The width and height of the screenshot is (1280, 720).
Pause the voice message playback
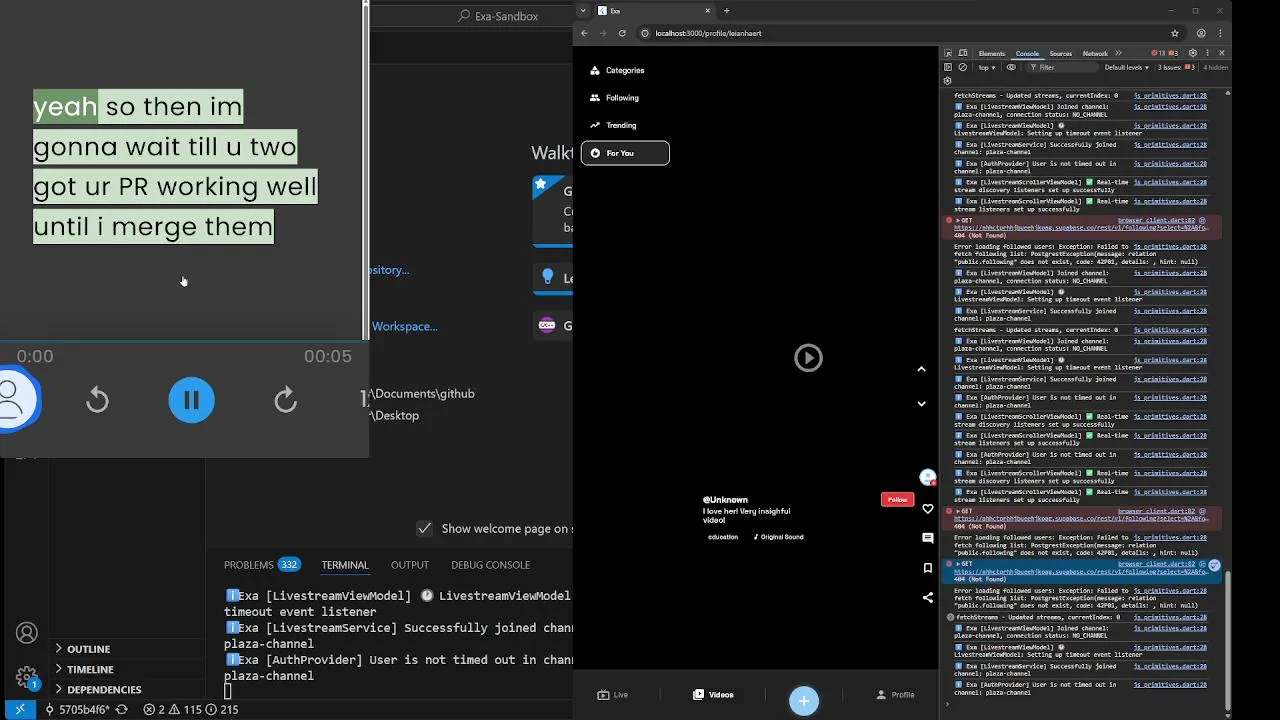coord(191,400)
